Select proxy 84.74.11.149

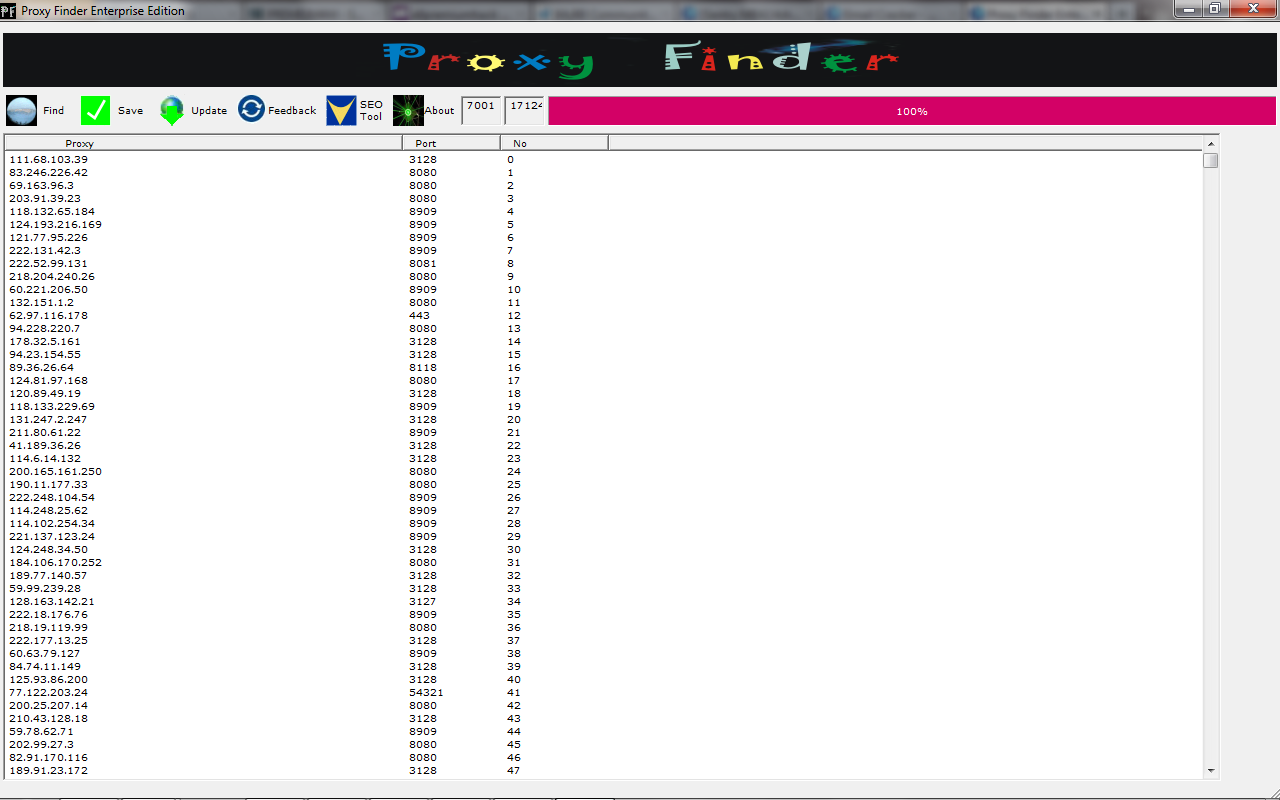coord(45,666)
